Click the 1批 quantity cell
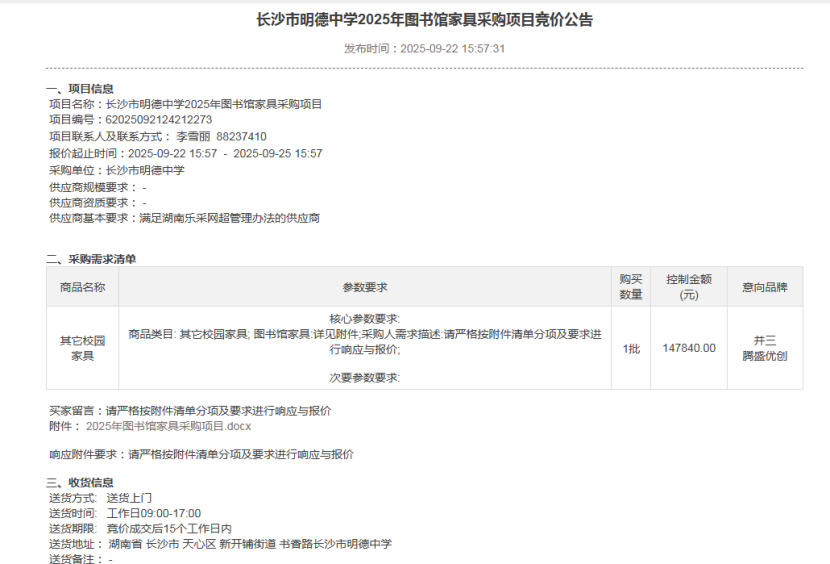The image size is (830, 564). (630, 348)
